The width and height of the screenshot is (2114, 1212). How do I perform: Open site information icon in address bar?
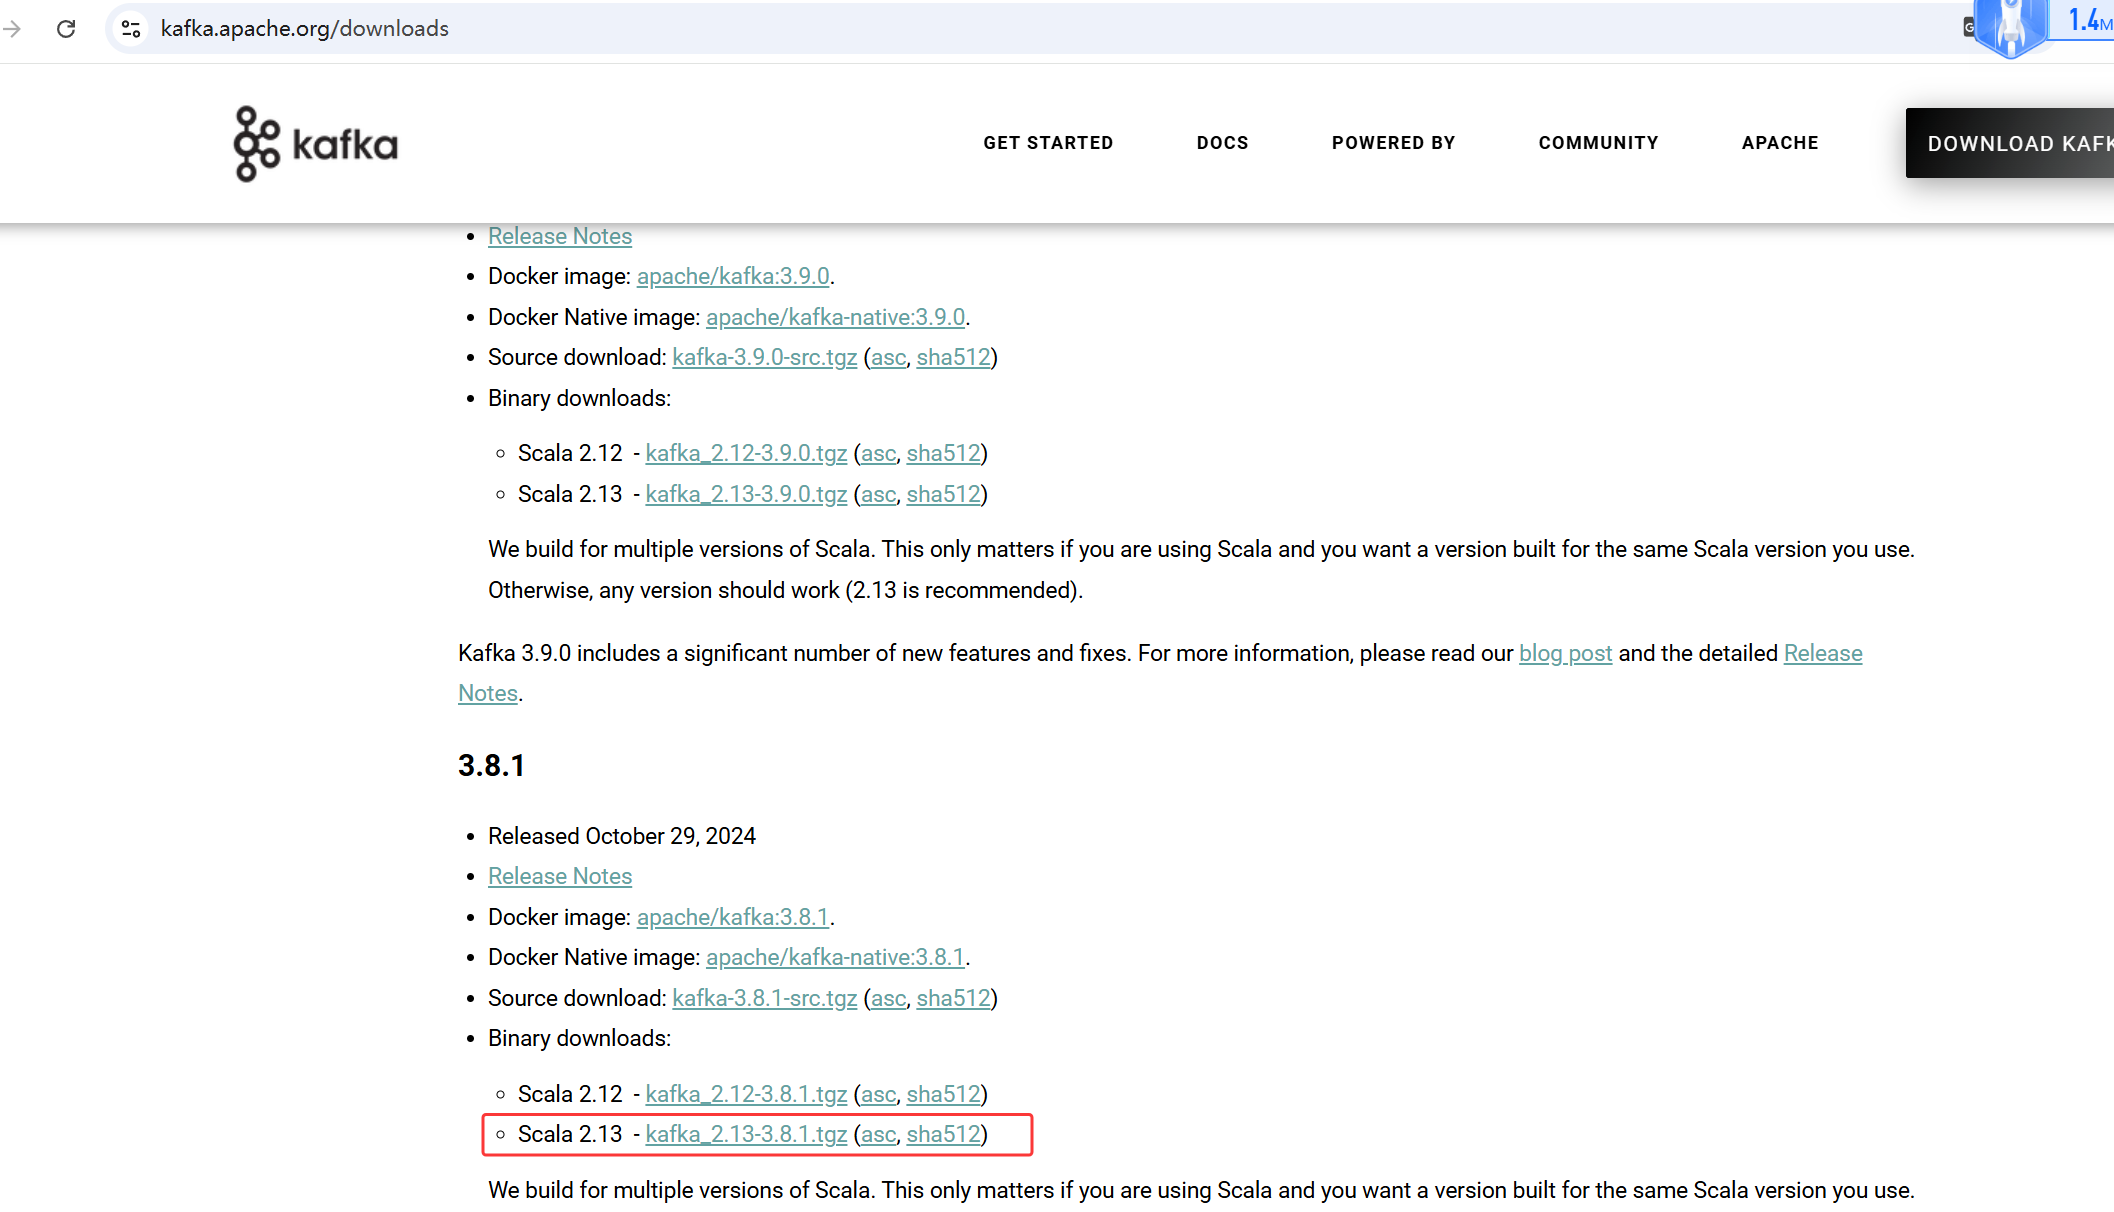[131, 28]
